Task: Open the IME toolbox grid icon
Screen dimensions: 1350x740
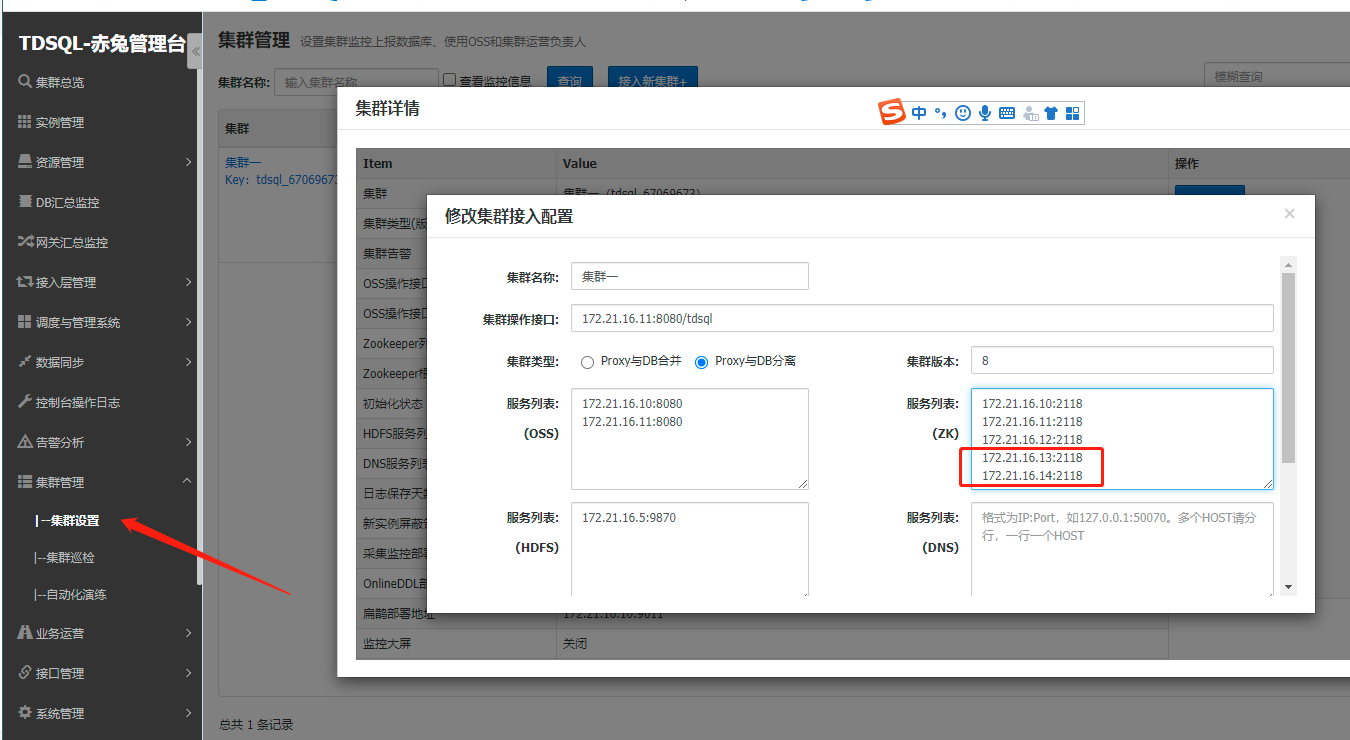Action: click(1073, 113)
